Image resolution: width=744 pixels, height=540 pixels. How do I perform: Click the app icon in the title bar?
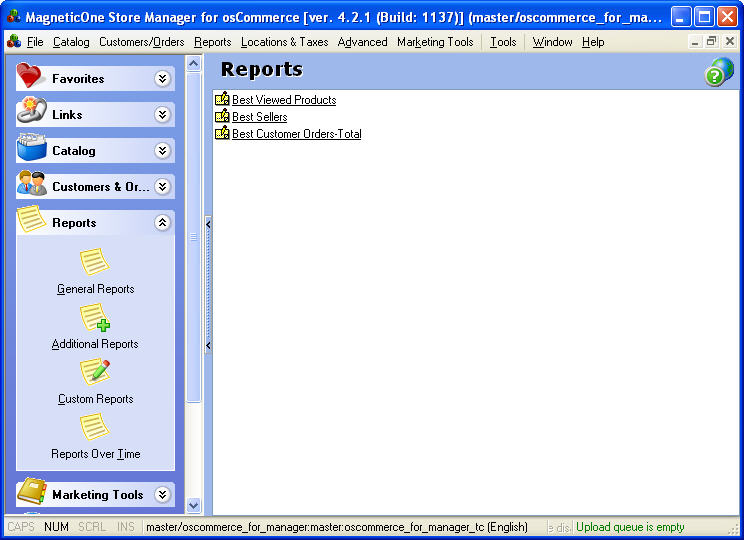click(x=14, y=18)
